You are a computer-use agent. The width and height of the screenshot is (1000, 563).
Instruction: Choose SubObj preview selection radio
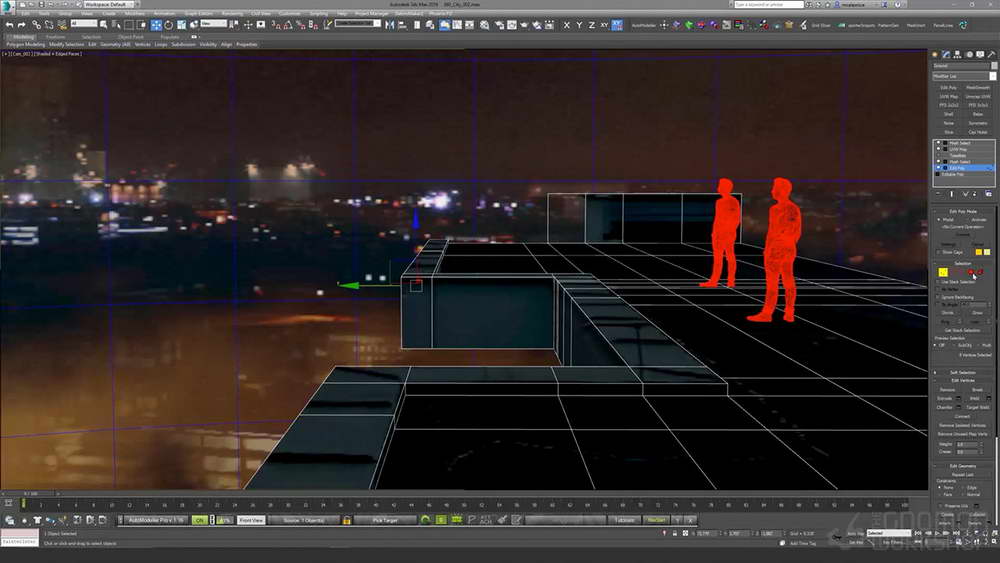click(954, 345)
